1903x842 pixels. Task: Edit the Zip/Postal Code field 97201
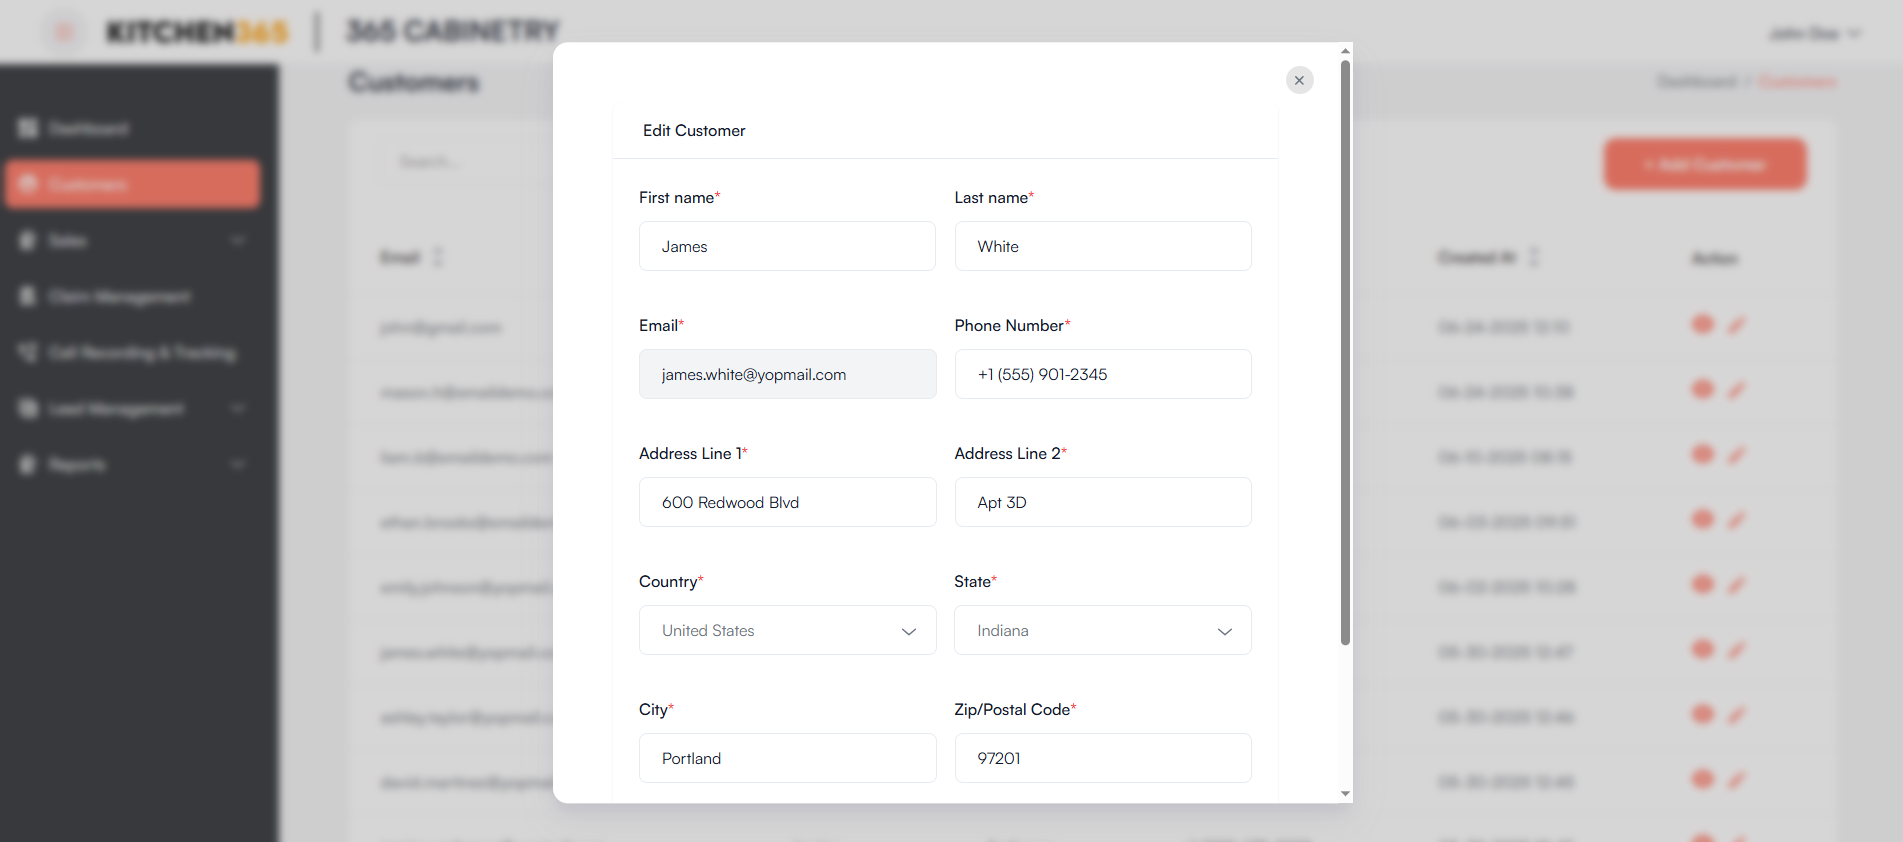(1103, 758)
